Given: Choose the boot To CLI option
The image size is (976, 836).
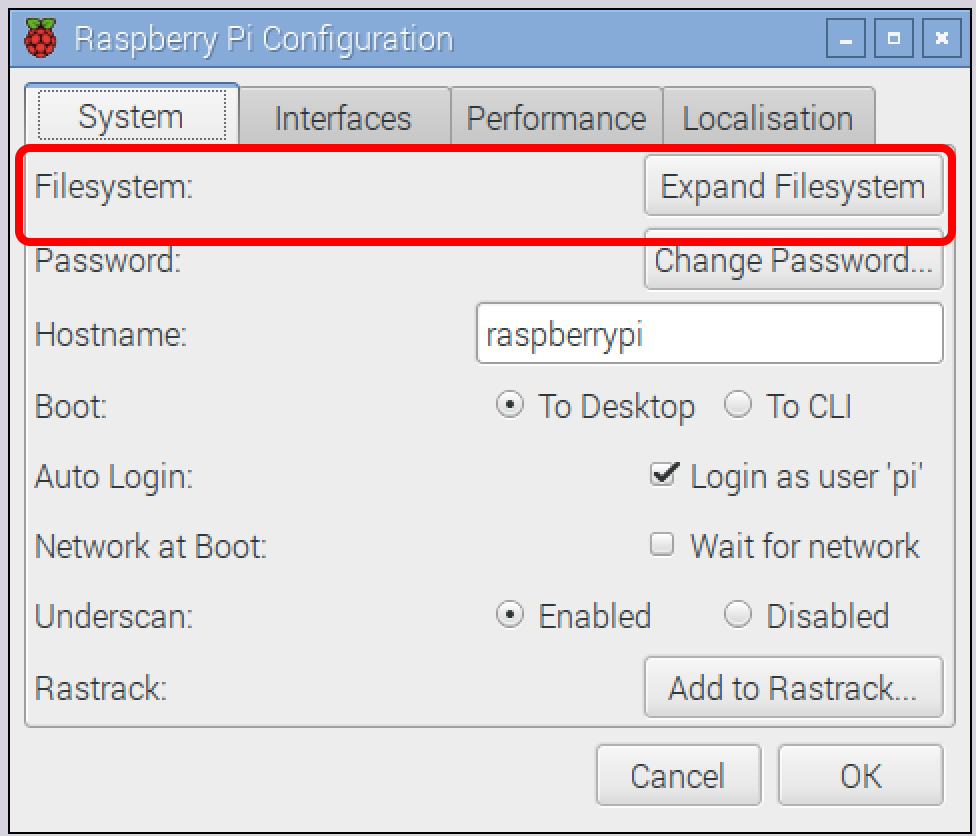Looking at the screenshot, I should click(738, 406).
